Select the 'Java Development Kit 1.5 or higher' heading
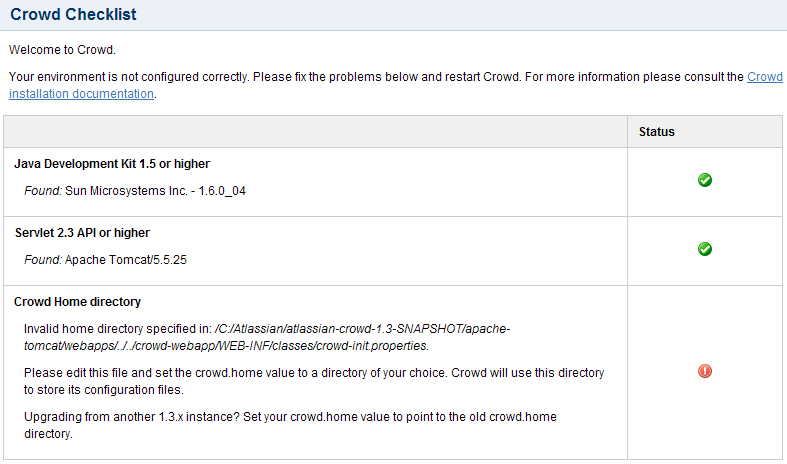The width and height of the screenshot is (787, 464). 112,164
